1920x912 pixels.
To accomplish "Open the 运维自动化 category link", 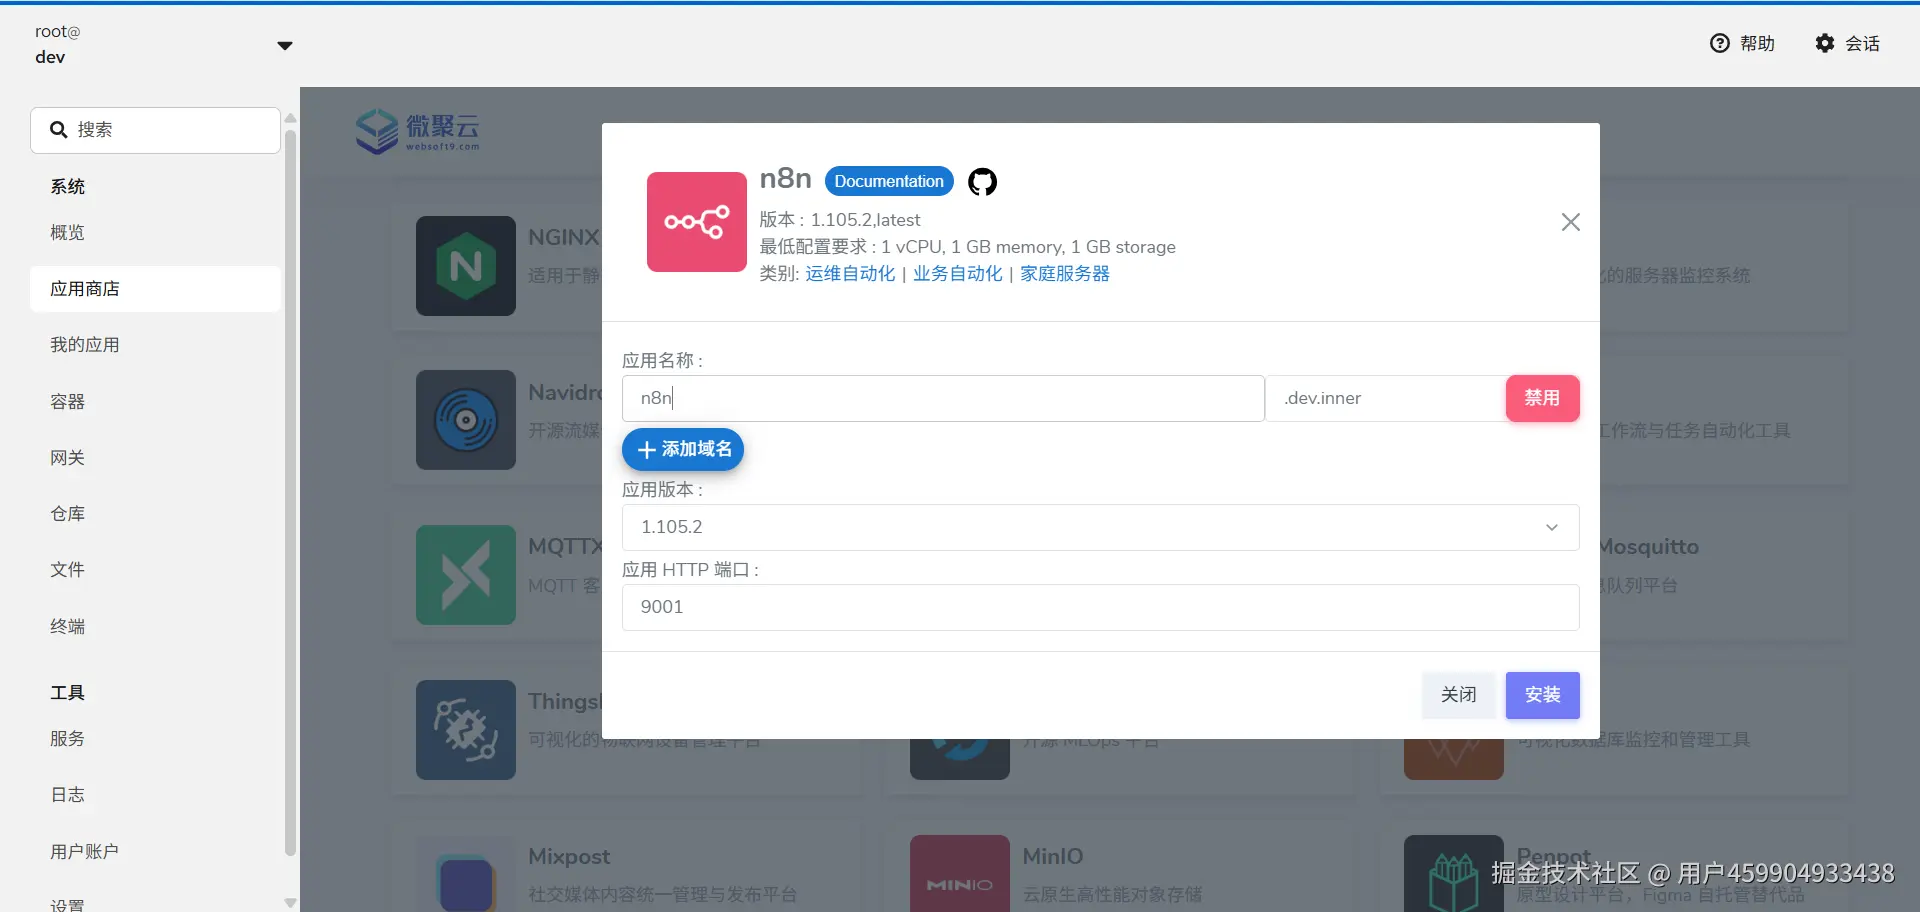I will 850,274.
